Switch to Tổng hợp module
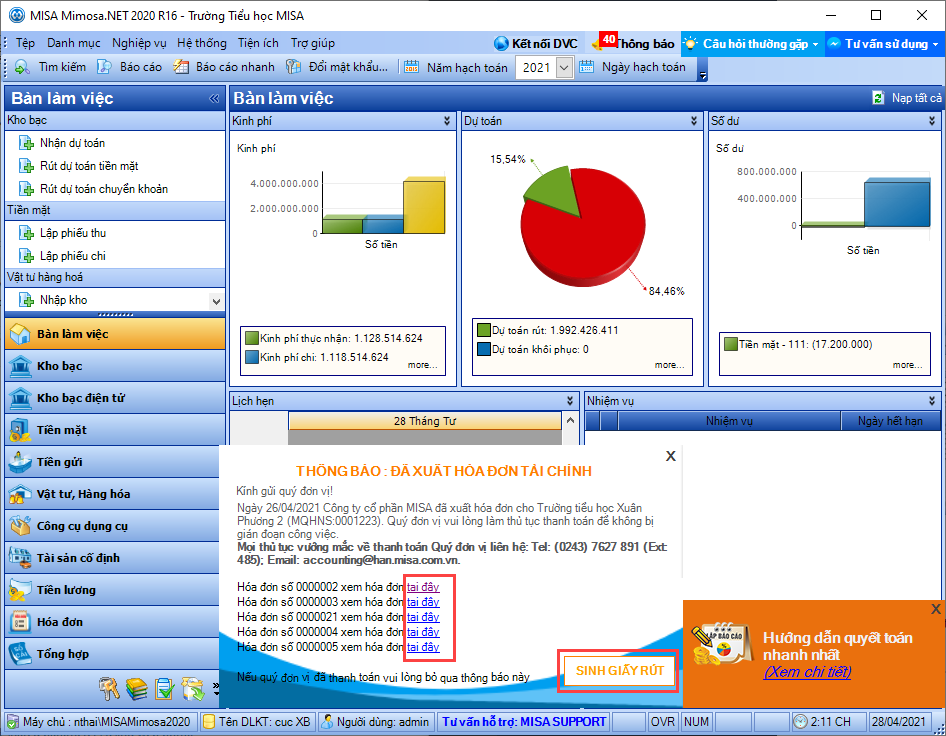Screen dimensions: 946x736 coord(112,654)
